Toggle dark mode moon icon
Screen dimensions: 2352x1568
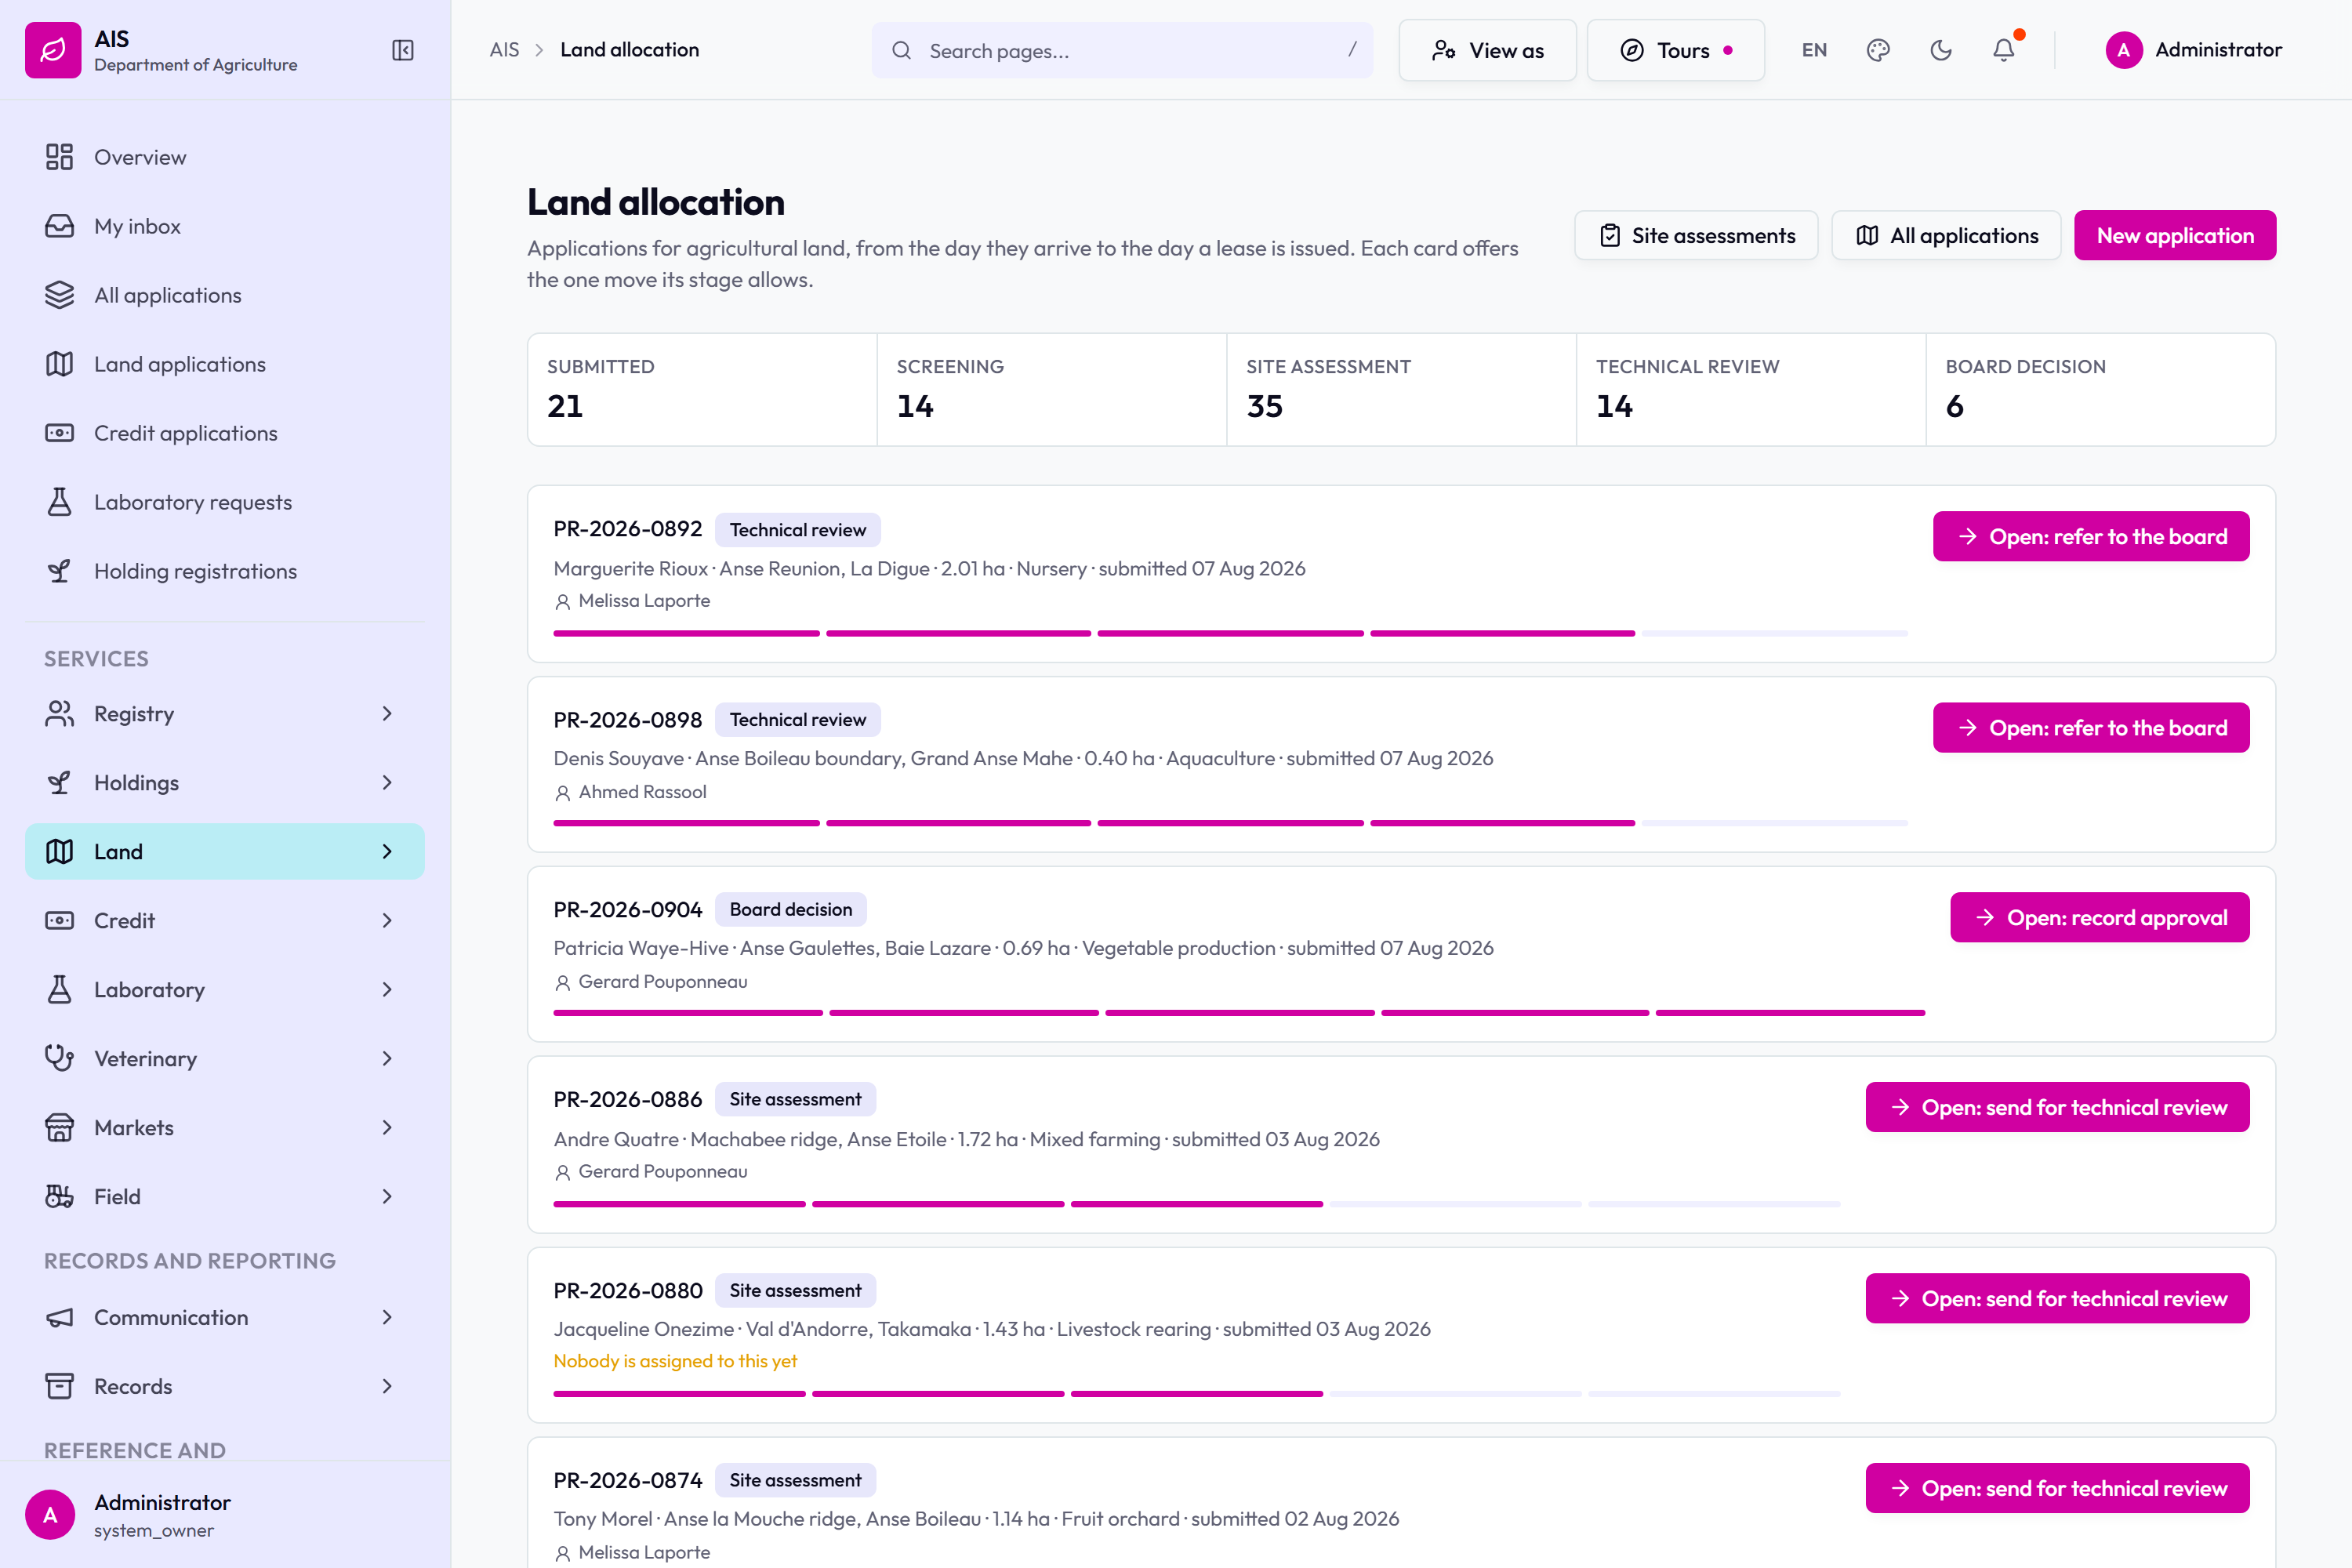[x=1940, y=50]
